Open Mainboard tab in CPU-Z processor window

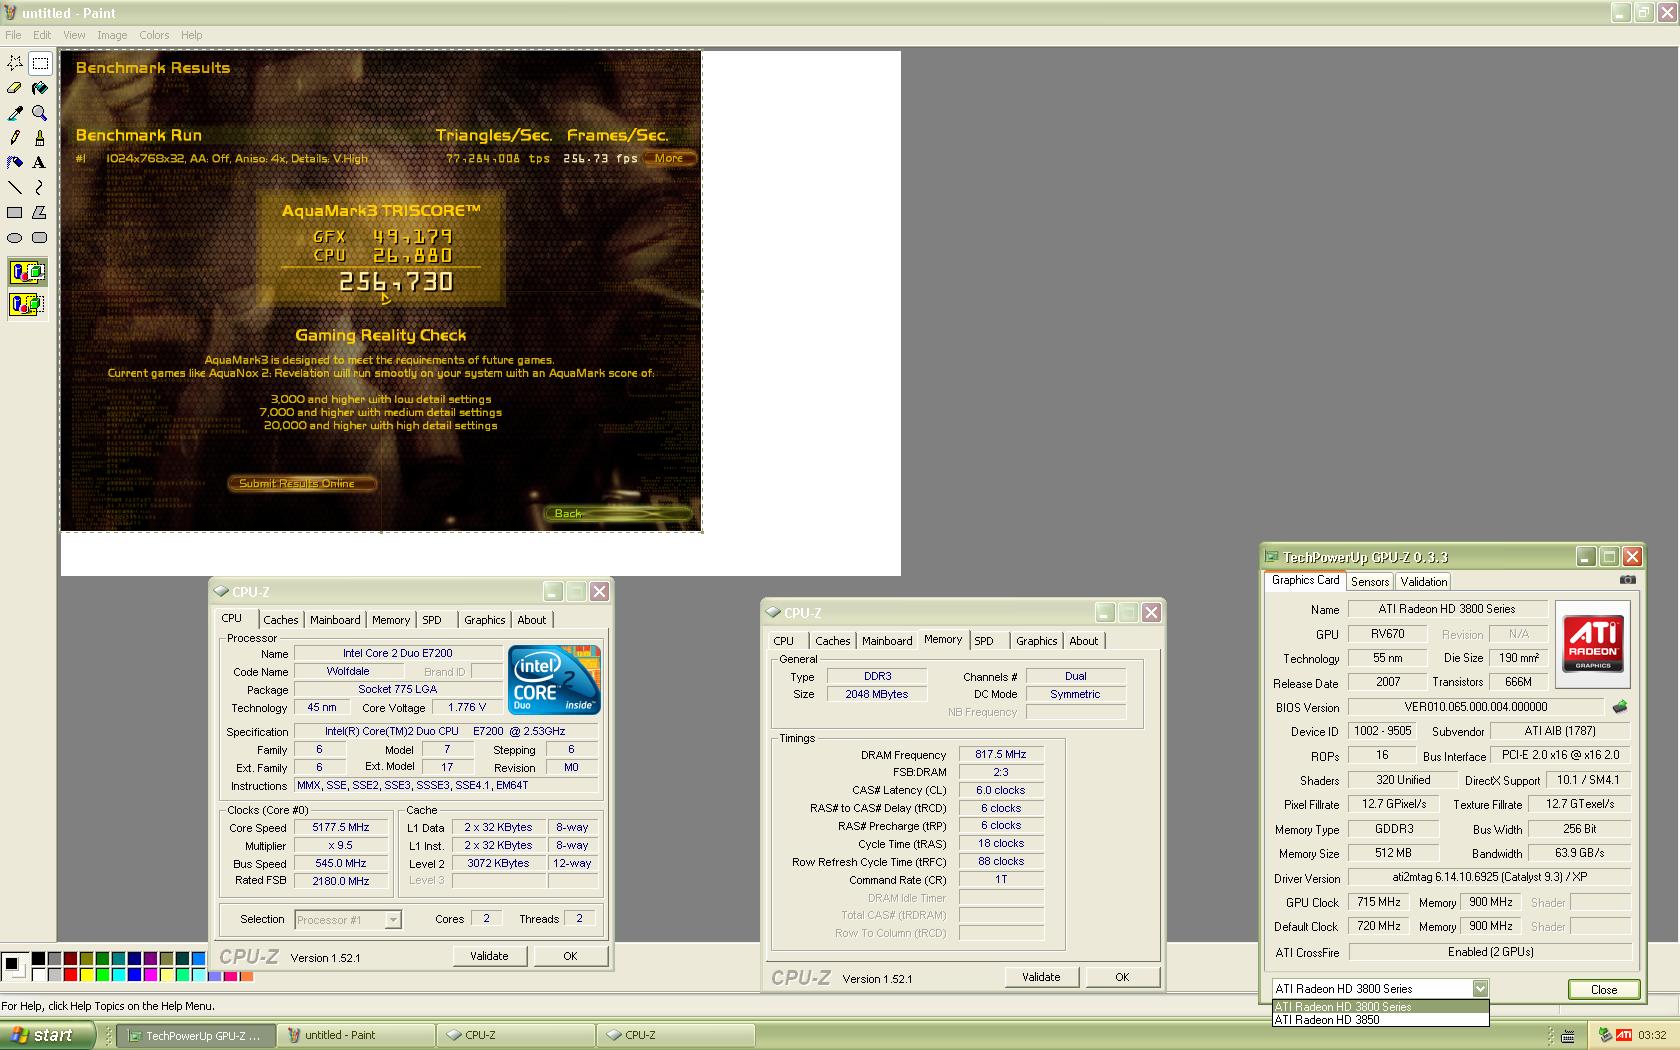335,620
